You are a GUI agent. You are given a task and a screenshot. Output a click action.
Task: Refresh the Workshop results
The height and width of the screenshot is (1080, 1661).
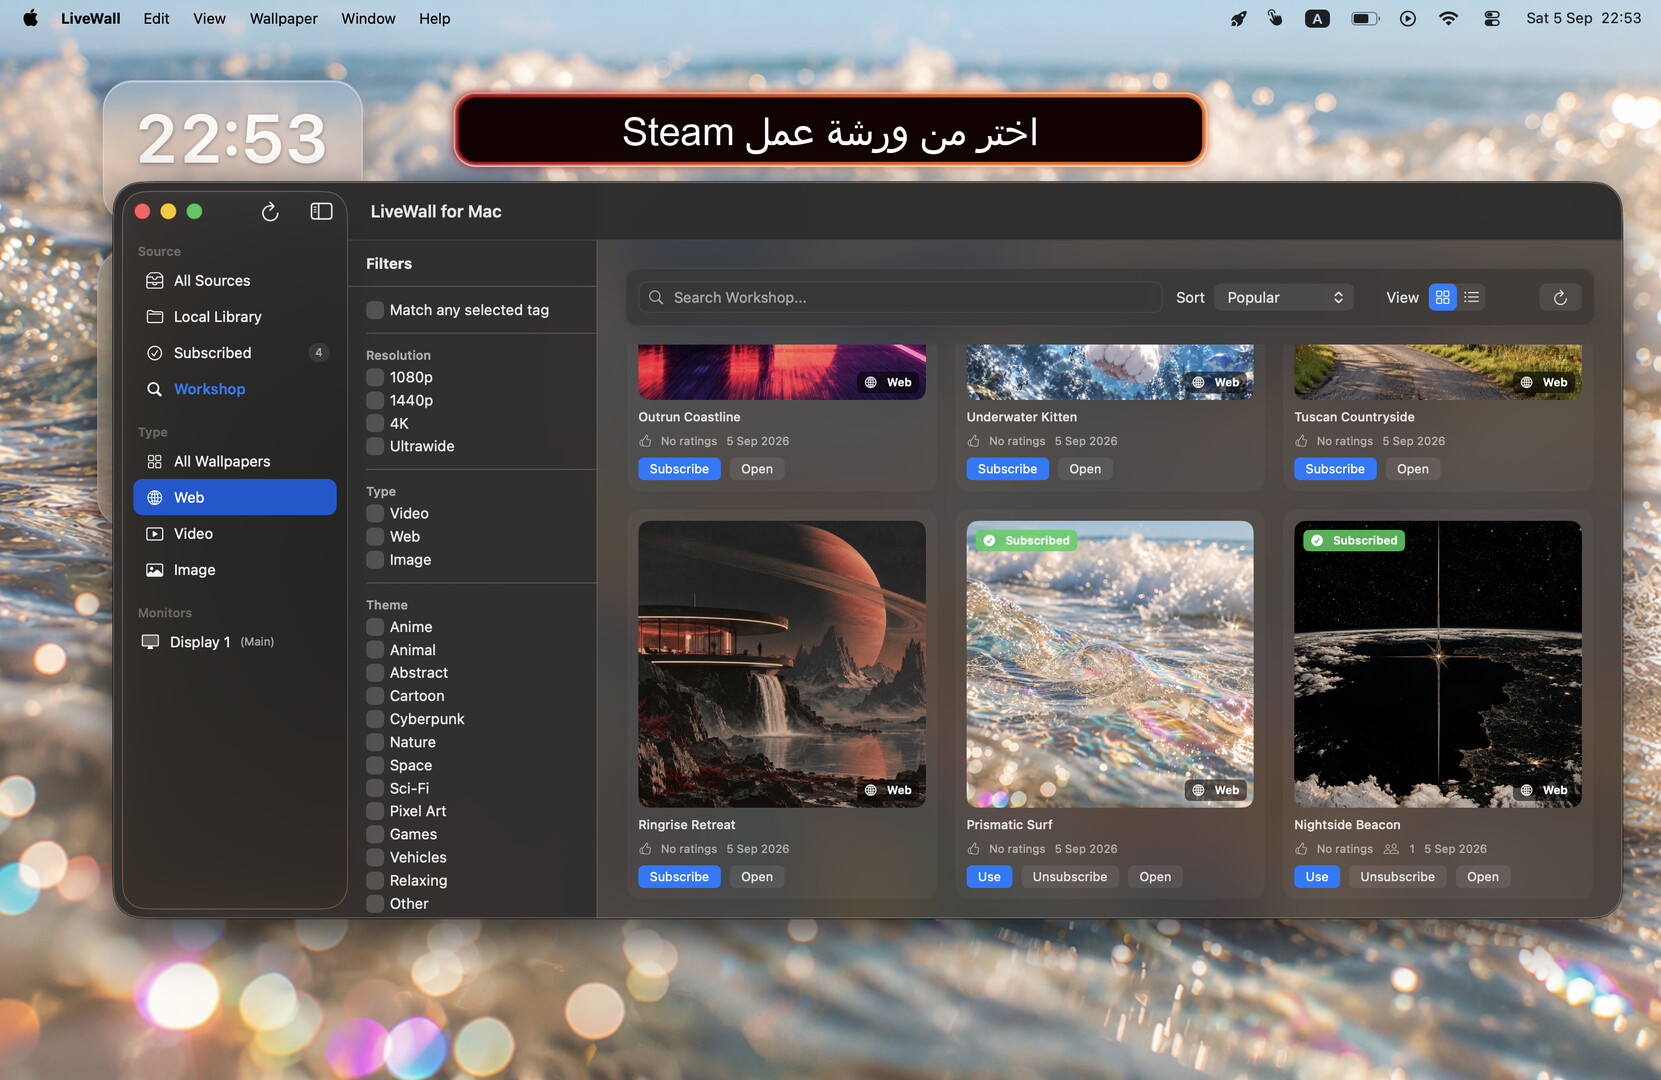(x=1560, y=297)
